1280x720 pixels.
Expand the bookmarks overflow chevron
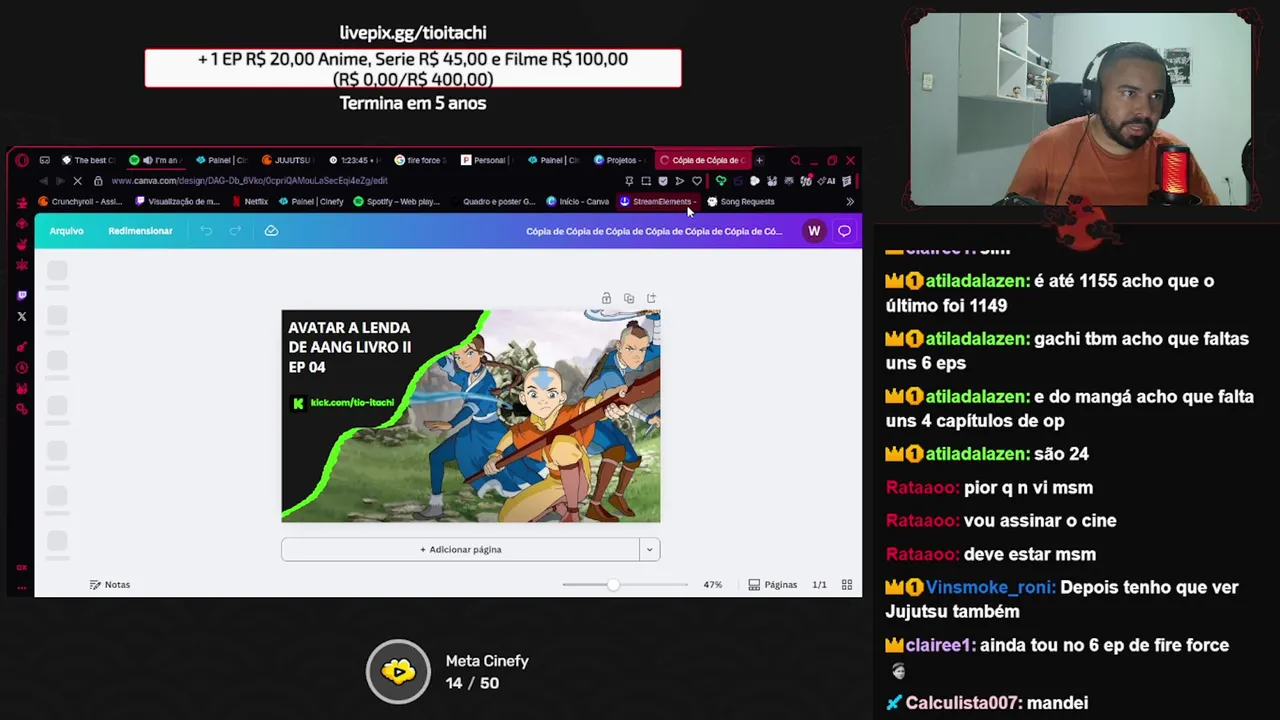click(x=850, y=201)
